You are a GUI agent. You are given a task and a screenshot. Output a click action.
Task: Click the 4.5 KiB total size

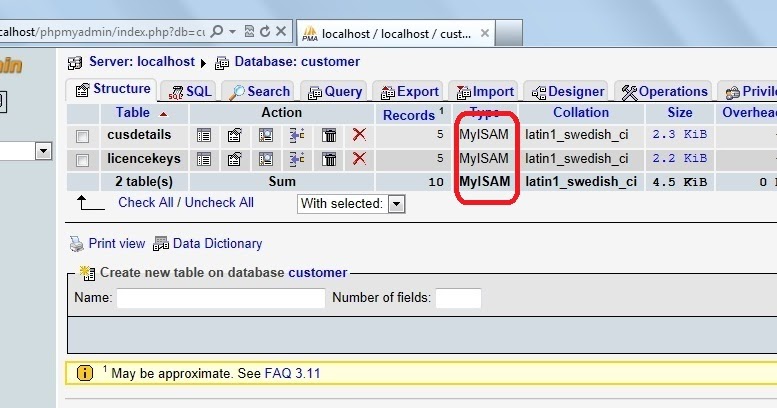(x=679, y=182)
